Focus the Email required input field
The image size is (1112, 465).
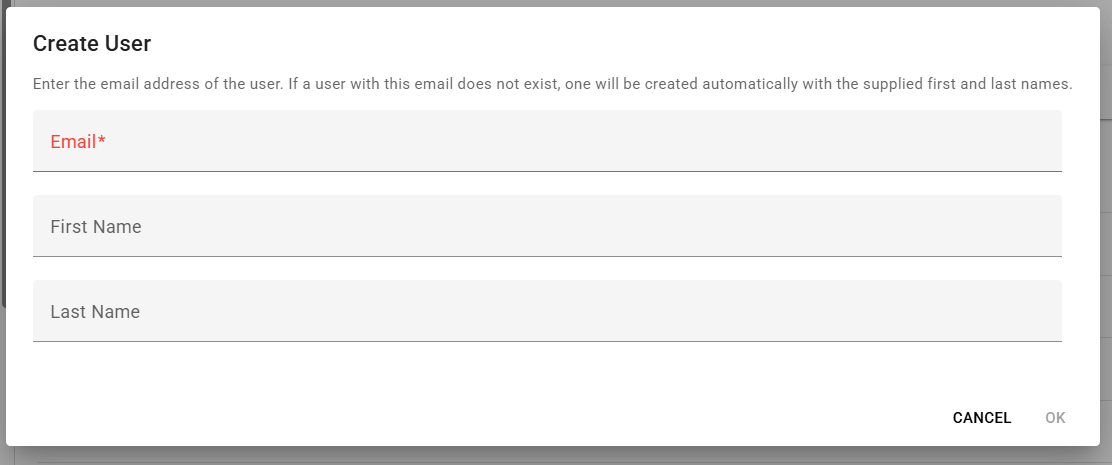click(x=547, y=141)
